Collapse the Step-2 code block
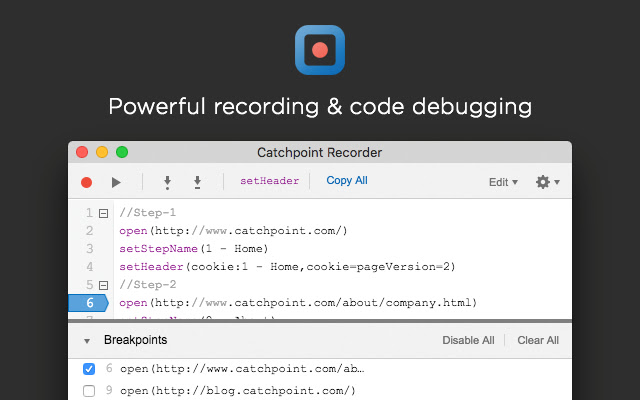The height and width of the screenshot is (400, 640). [103, 285]
